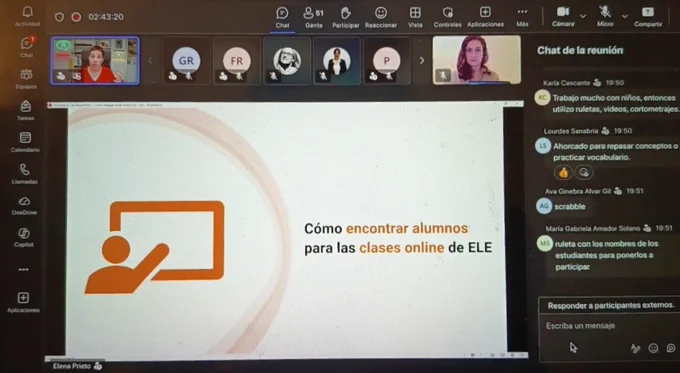Click Lourdes Sanabria's LS avatar
The image size is (680, 373).
pos(543,146)
